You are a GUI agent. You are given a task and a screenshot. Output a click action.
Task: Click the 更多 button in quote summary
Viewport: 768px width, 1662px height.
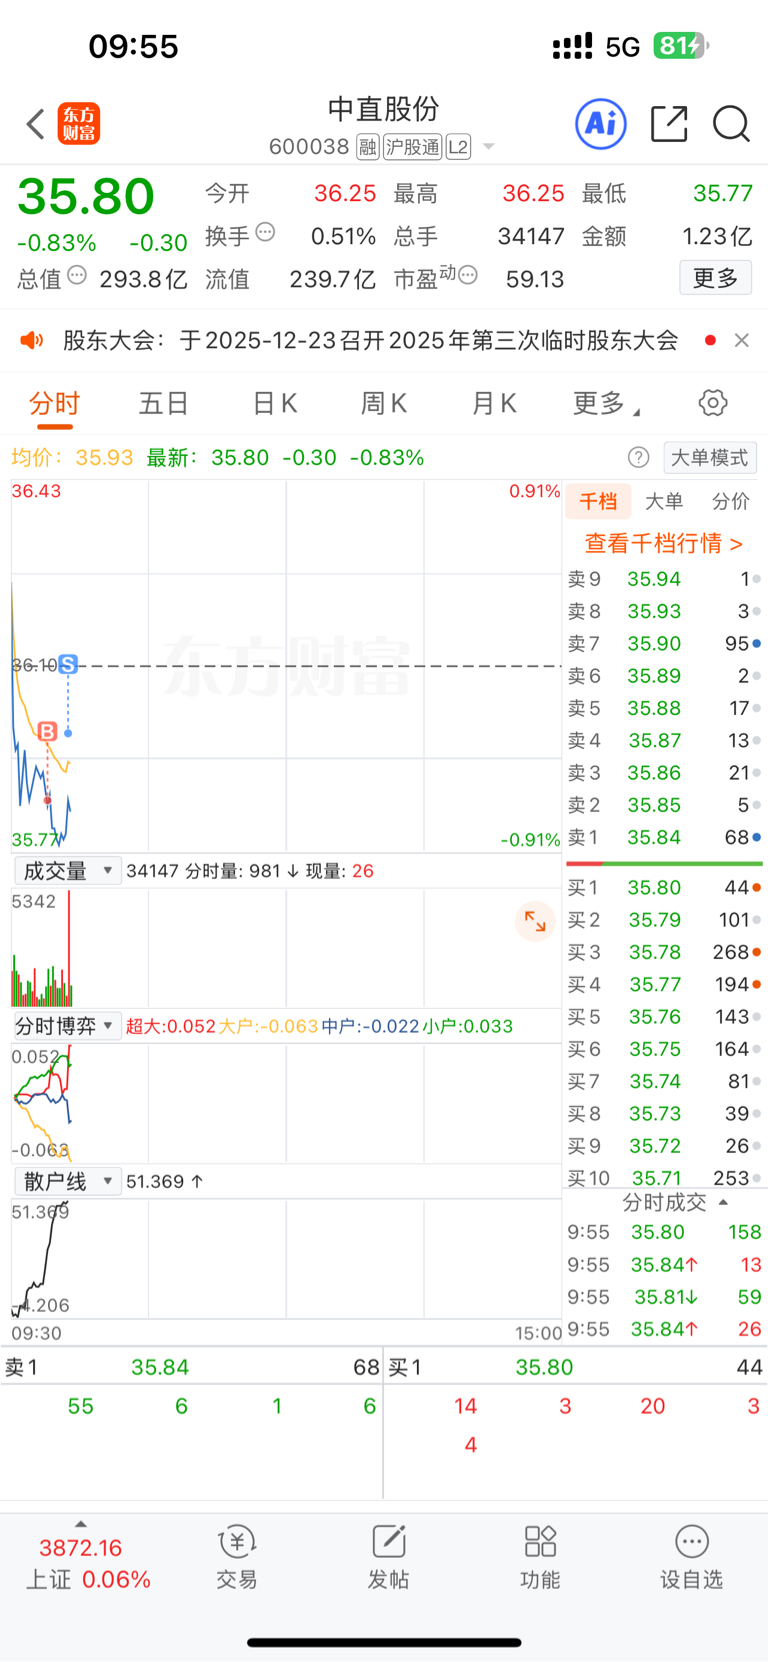tap(716, 278)
